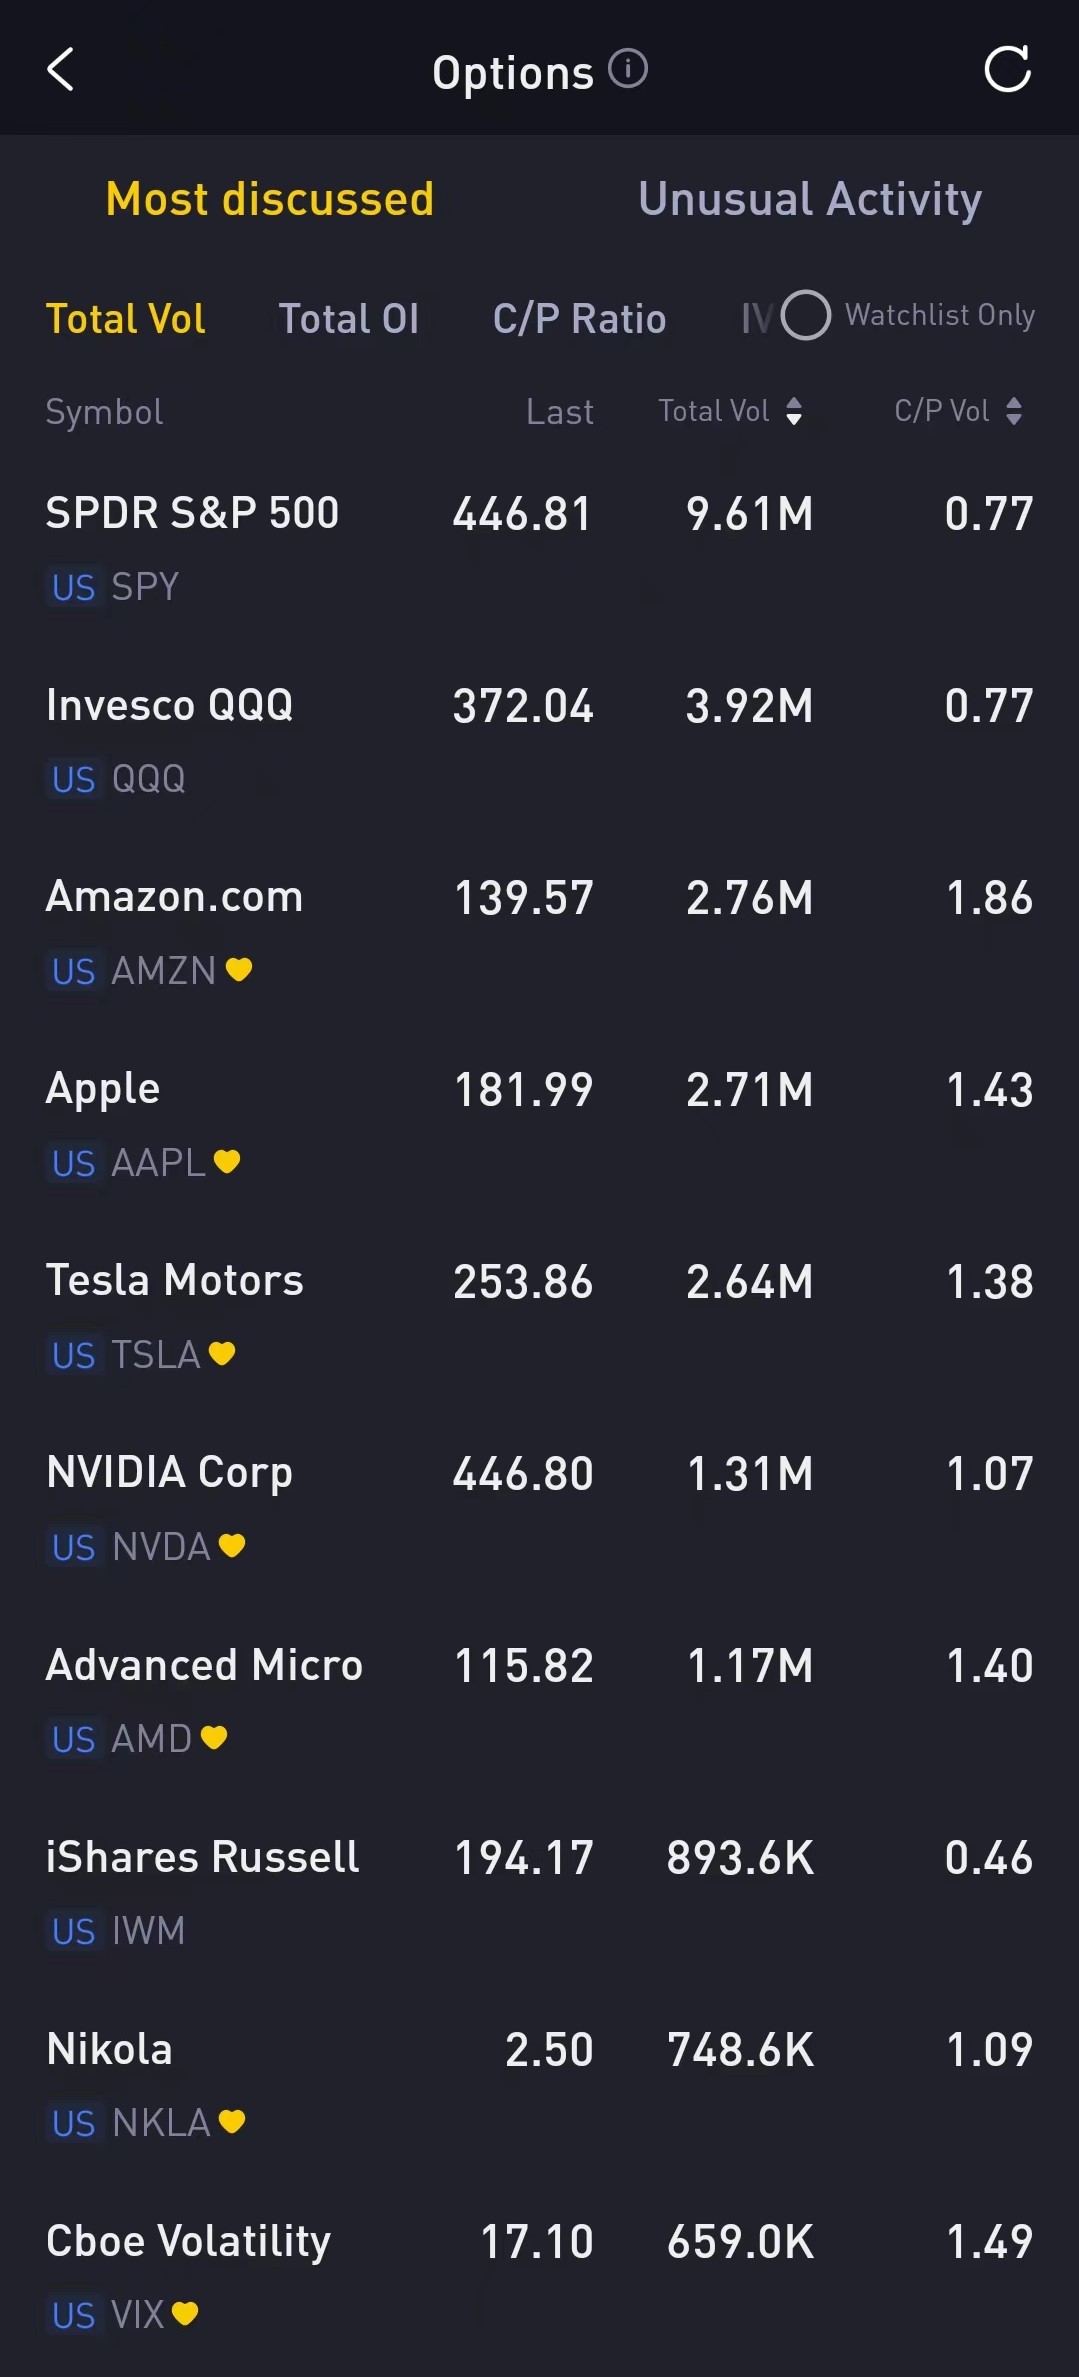Enable the Watchlist Only radio button
Screen dimensions: 1079x2377
(806, 315)
